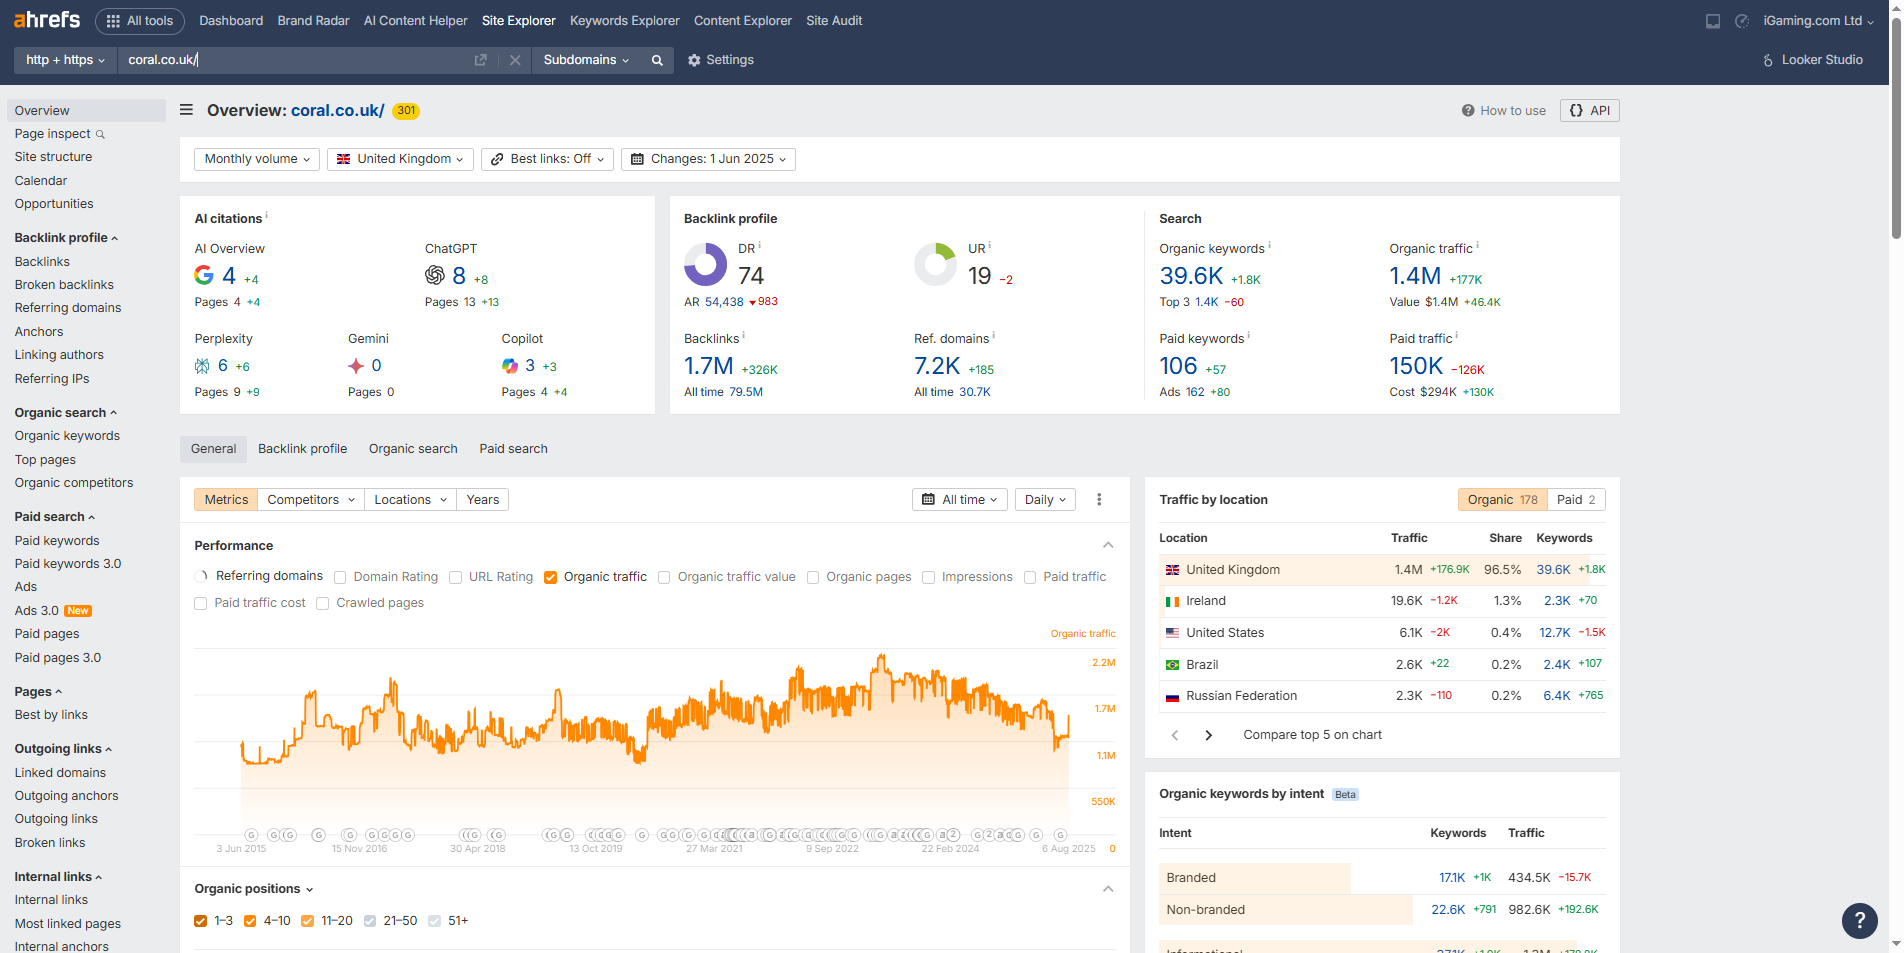Open the Daily granularity dropdown
The image size is (1904, 953).
point(1045,500)
